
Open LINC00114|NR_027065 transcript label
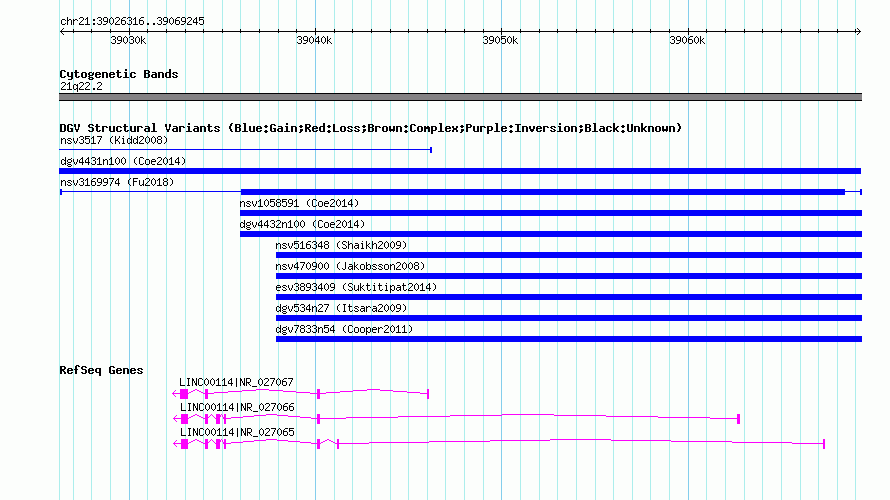[237, 432]
